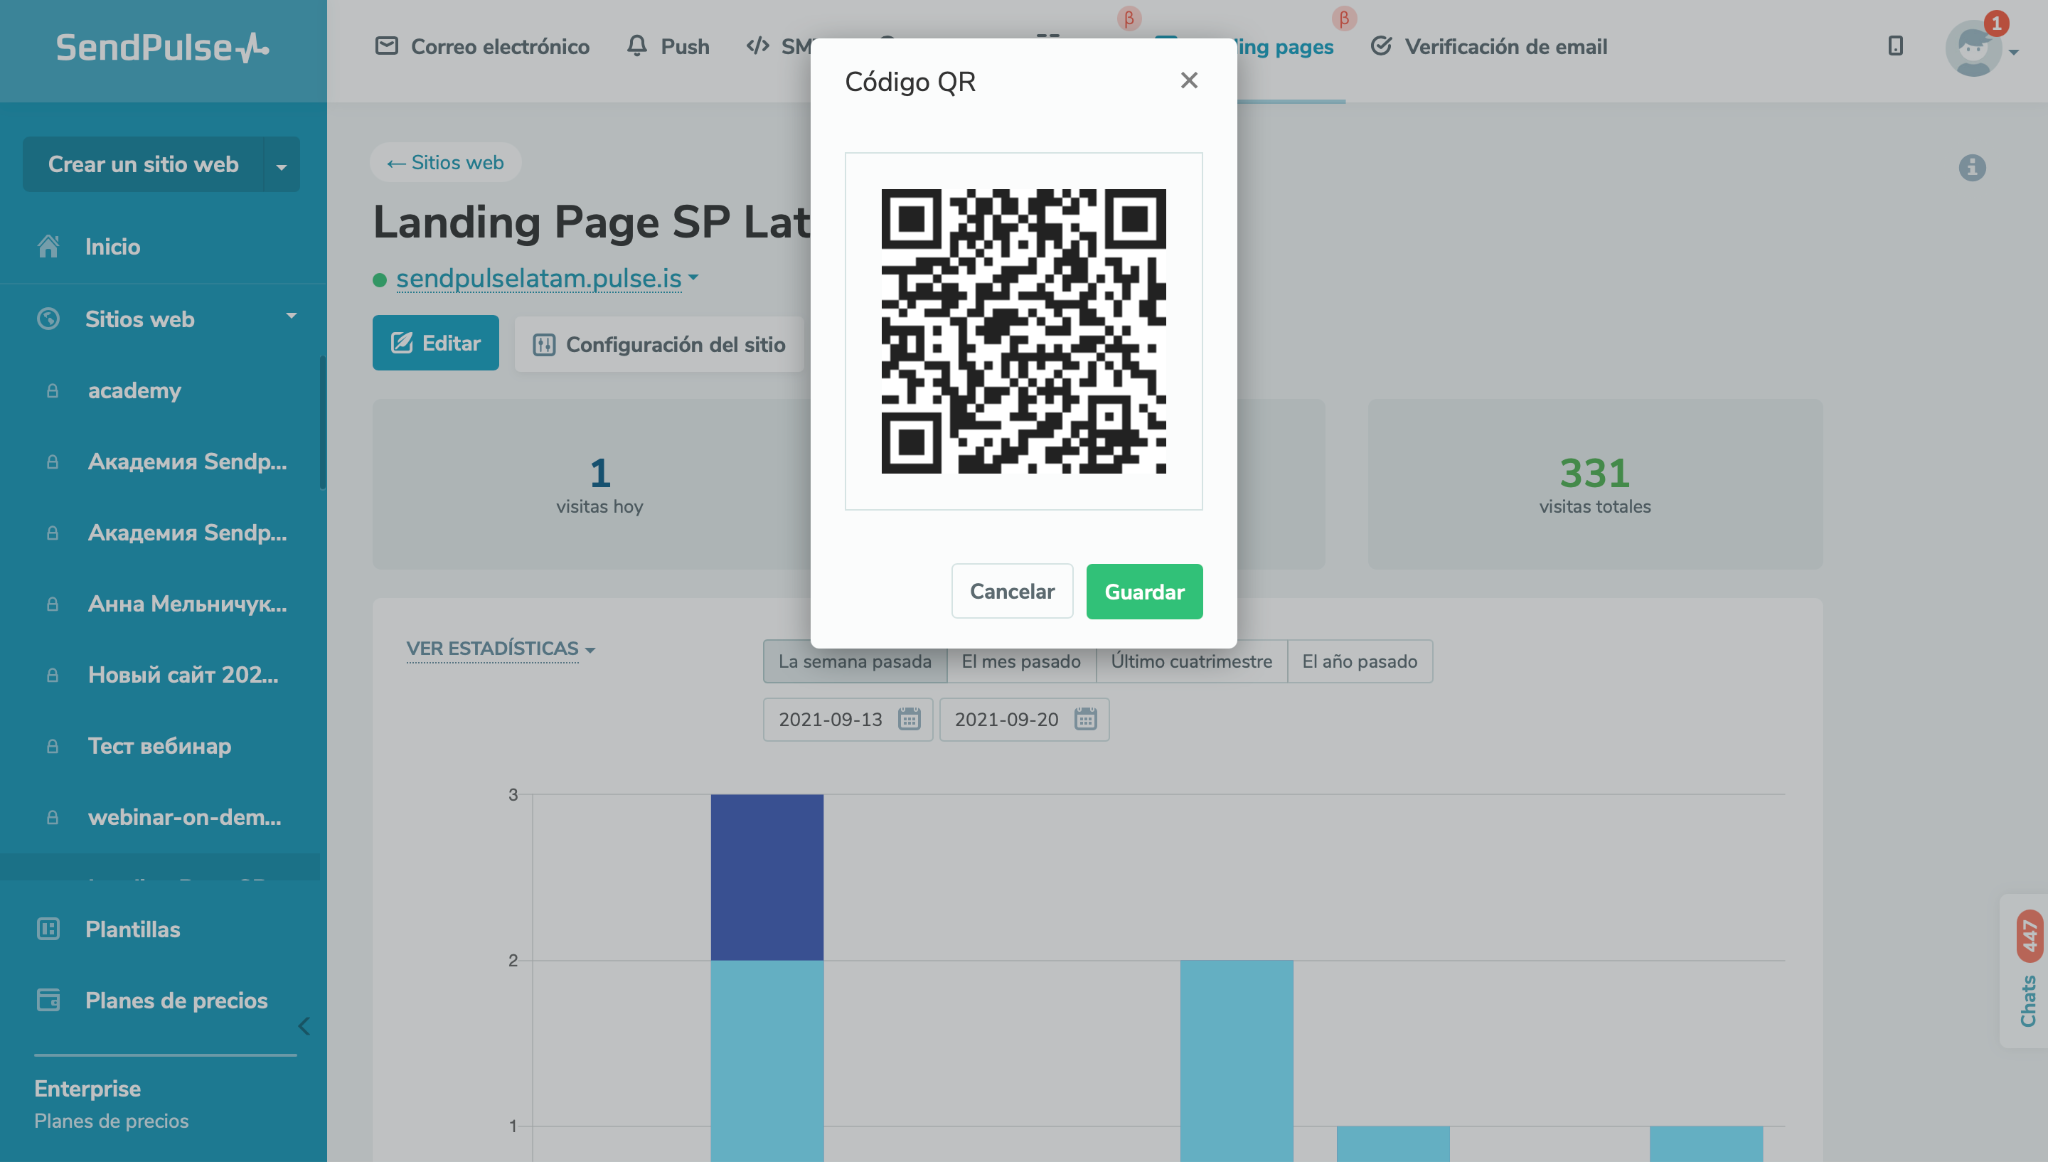This screenshot has width=2048, height=1162.
Task: Select Último cuatrimestre period
Action: coord(1191,661)
